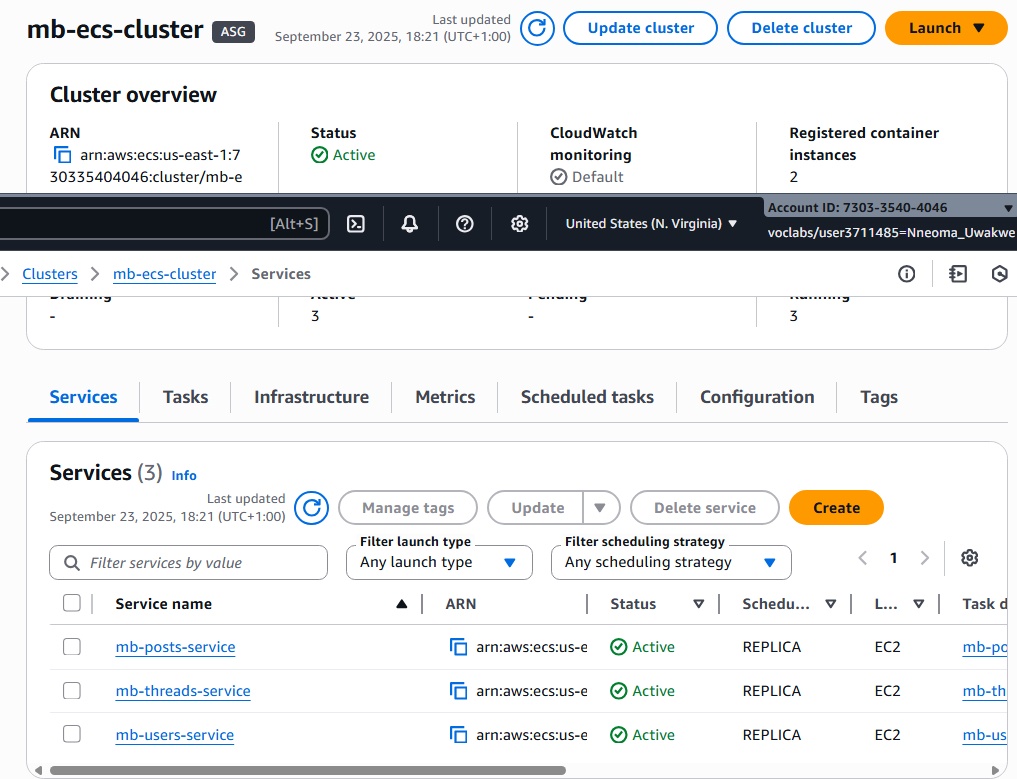Select the mb-users-service checkbox
This screenshot has width=1017, height=779.
(72, 734)
